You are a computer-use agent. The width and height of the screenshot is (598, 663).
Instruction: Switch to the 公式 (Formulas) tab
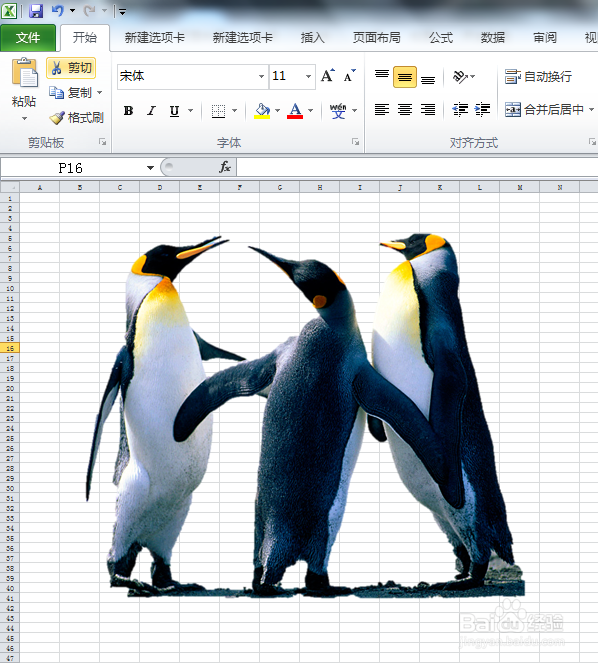pos(441,38)
